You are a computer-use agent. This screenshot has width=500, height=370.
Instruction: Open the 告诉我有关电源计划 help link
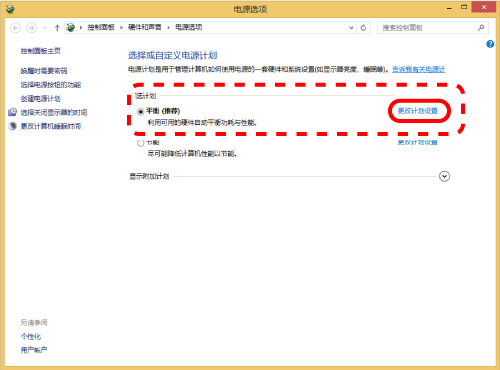click(419, 69)
